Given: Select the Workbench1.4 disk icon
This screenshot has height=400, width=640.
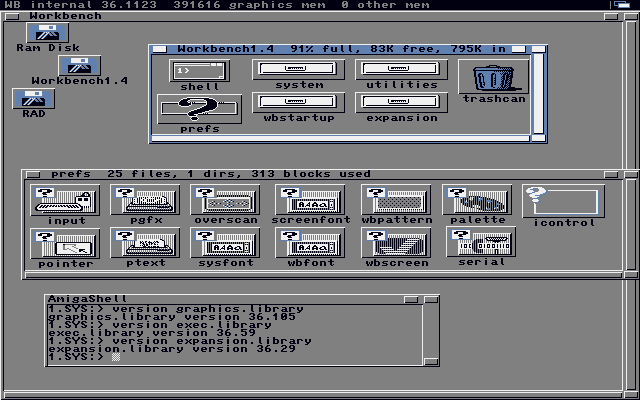Looking at the screenshot, I should (x=80, y=66).
